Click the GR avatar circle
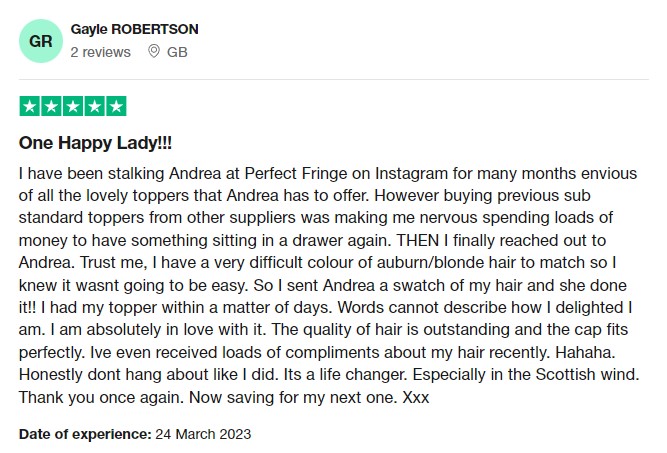 pos(41,41)
